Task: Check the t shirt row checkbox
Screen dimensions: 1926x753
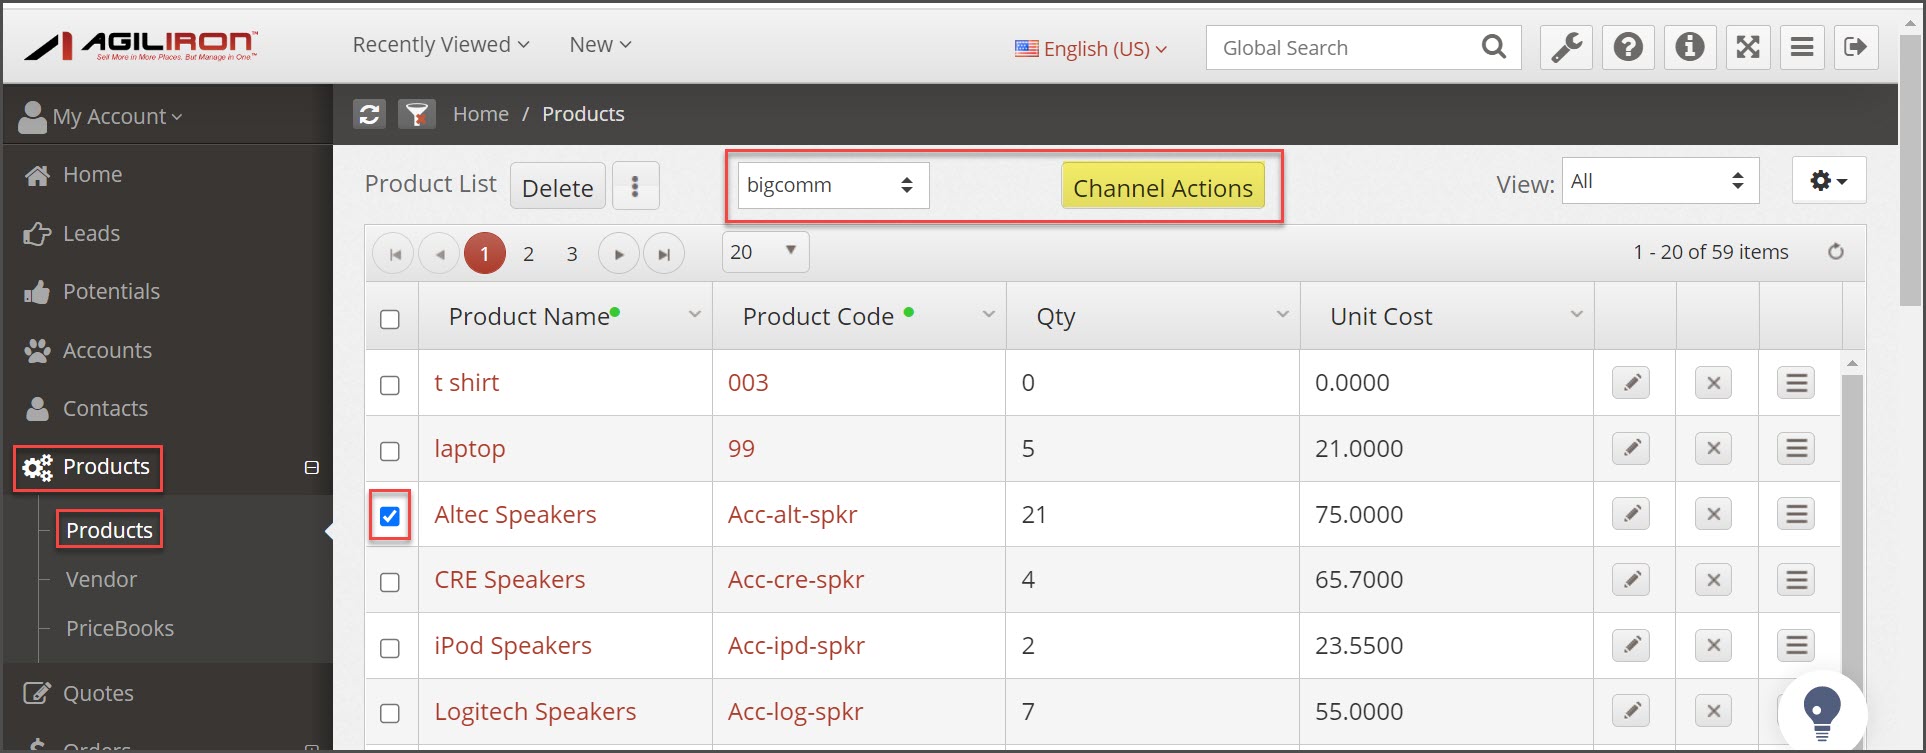Action: [390, 385]
